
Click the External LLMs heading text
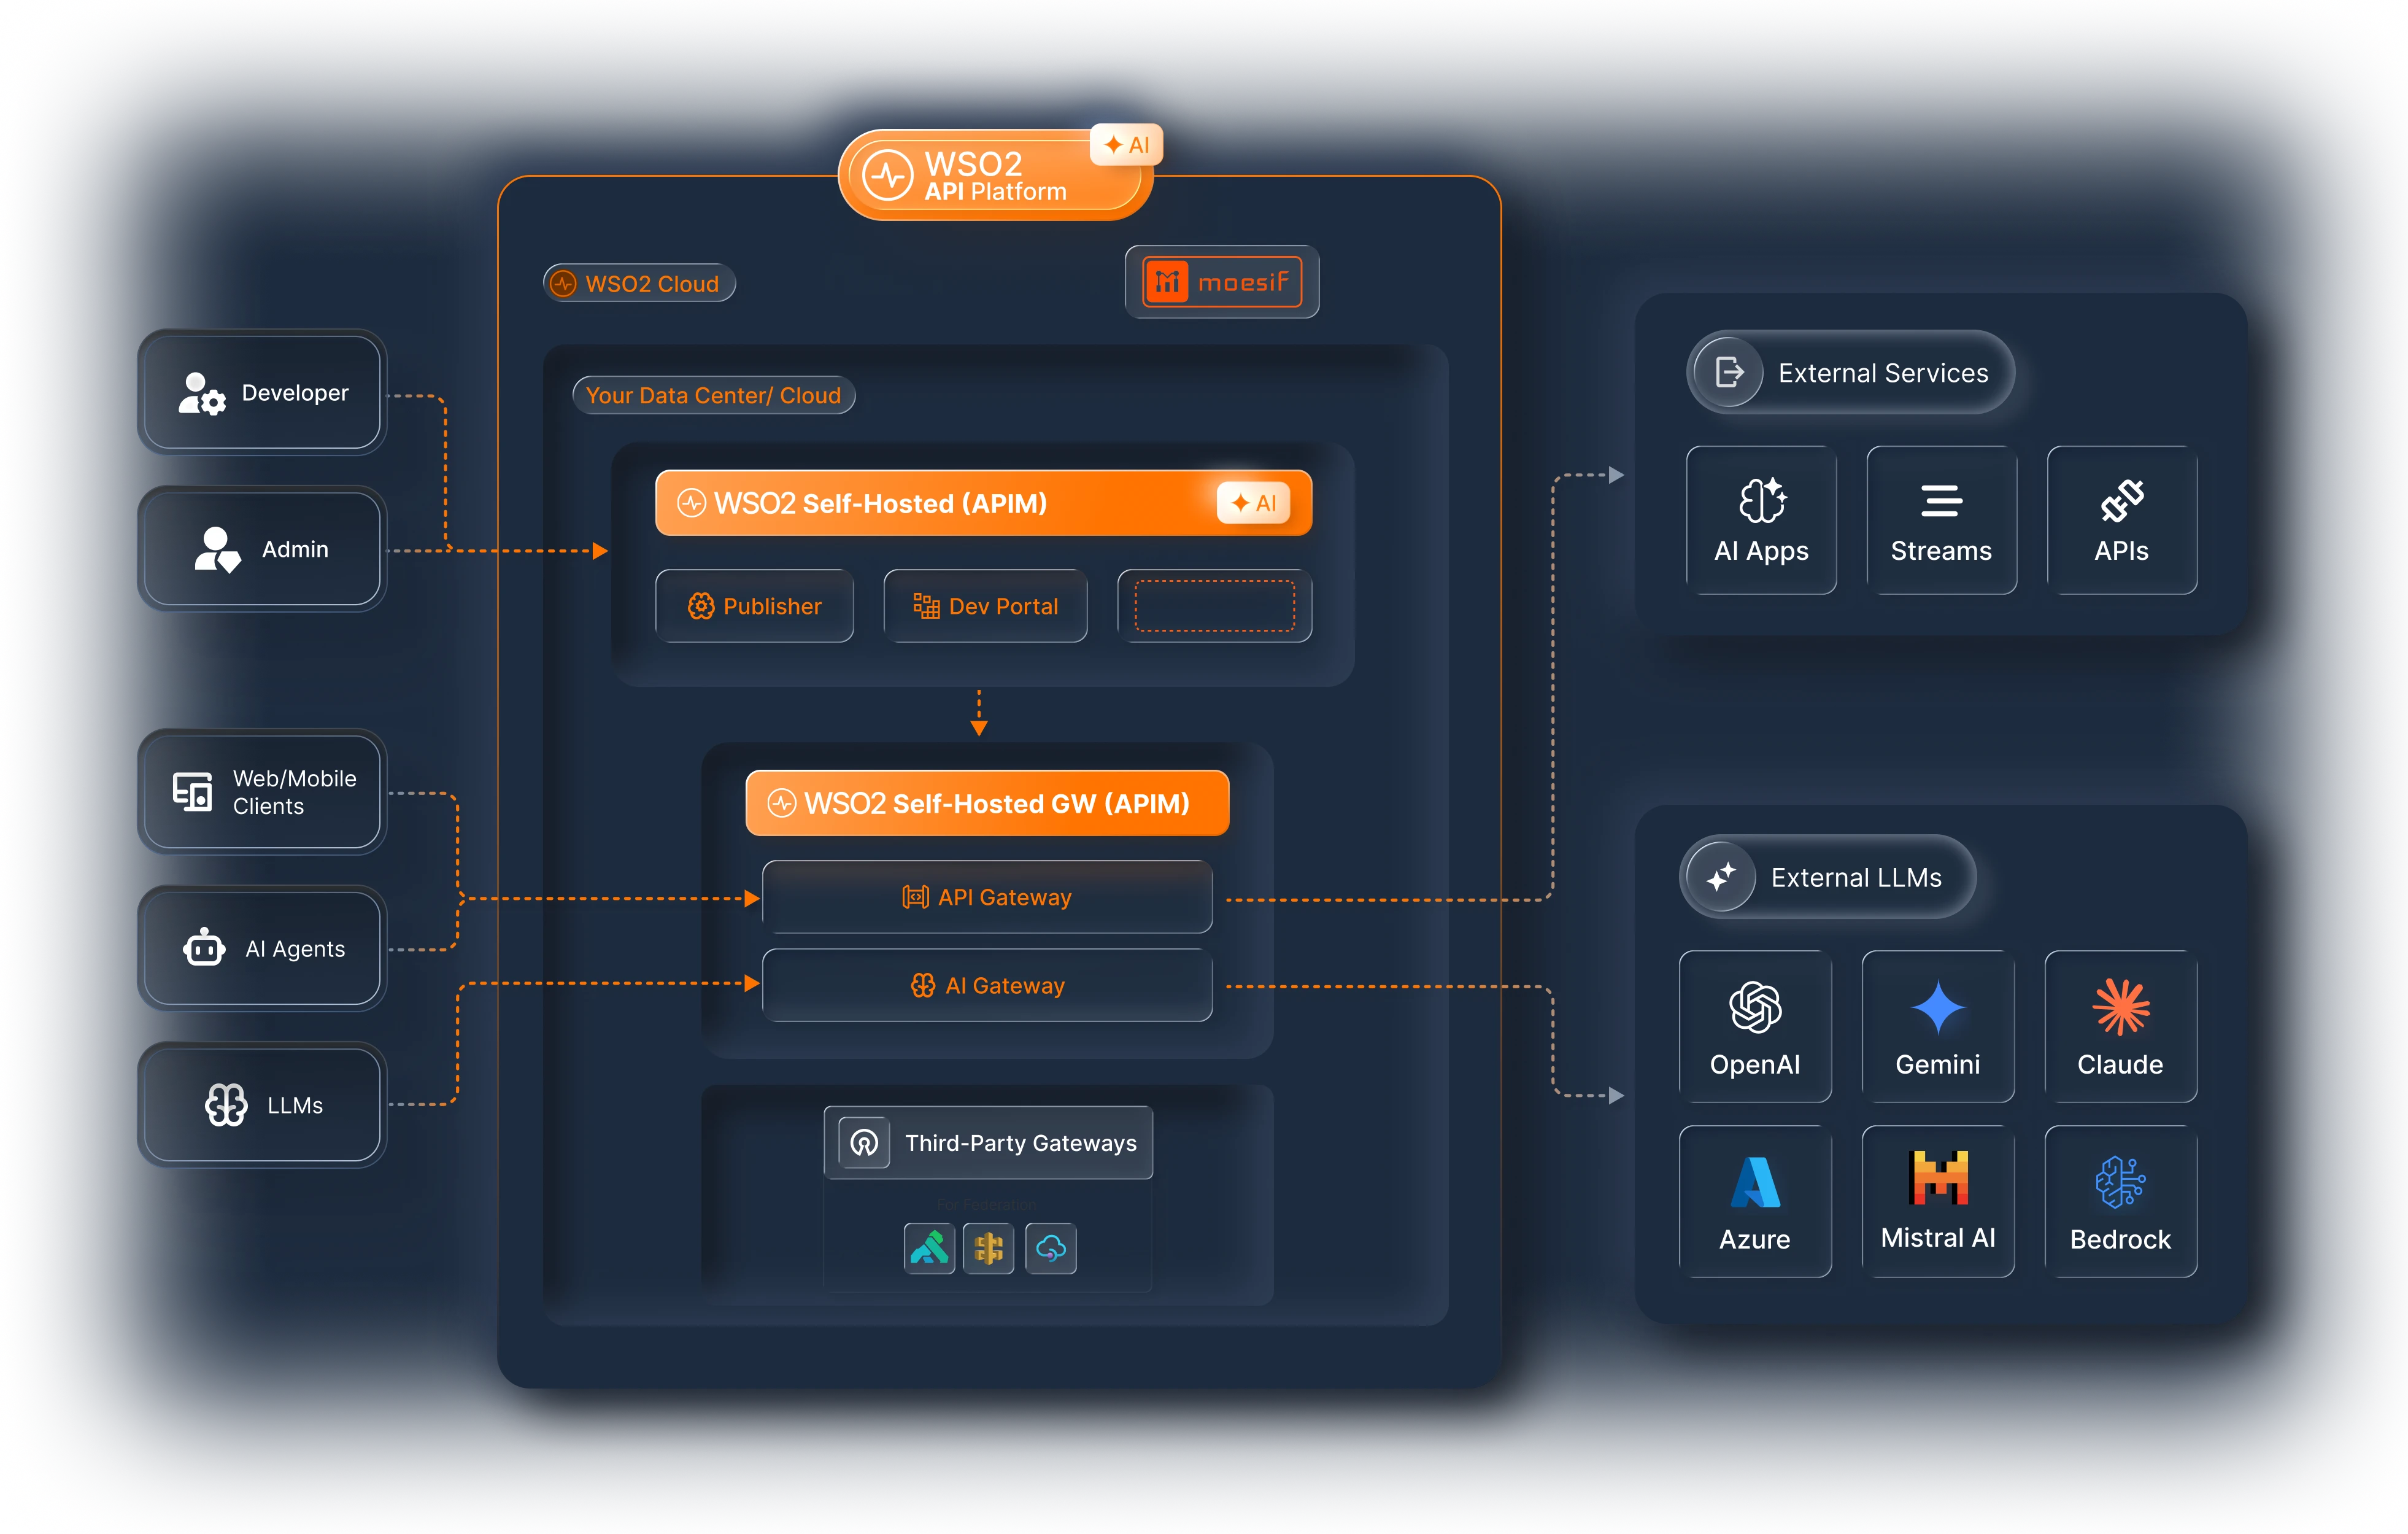point(1856,877)
